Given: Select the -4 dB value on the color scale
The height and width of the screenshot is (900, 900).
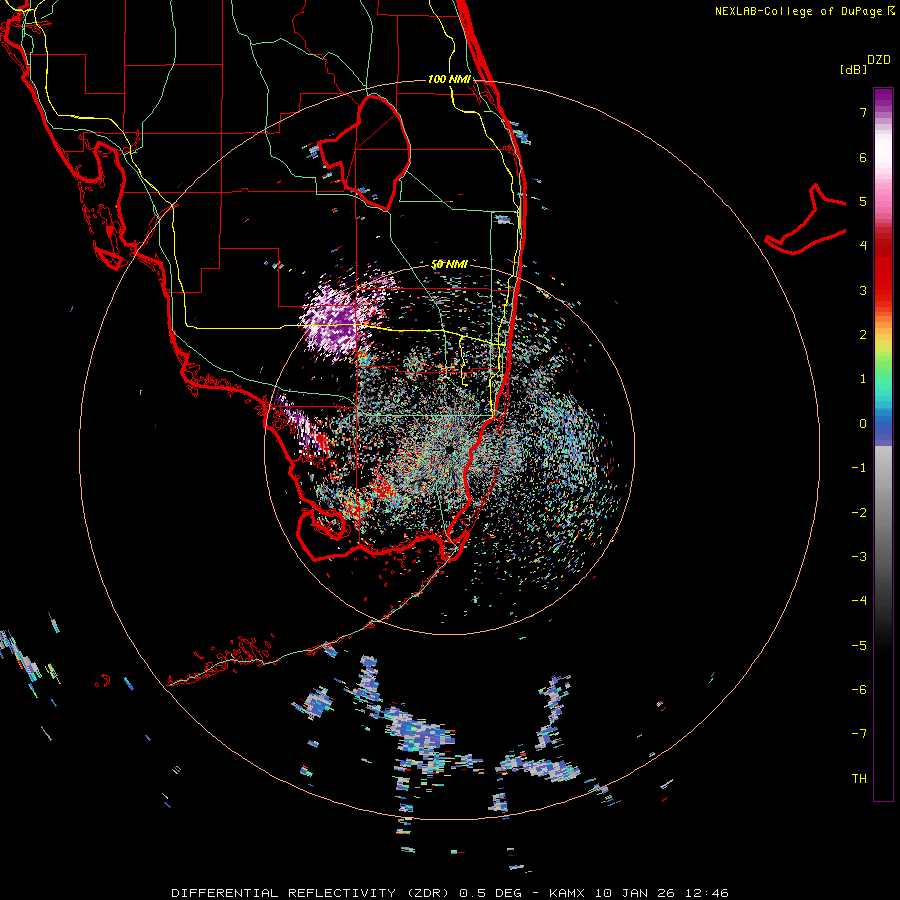Looking at the screenshot, I should click(859, 601).
